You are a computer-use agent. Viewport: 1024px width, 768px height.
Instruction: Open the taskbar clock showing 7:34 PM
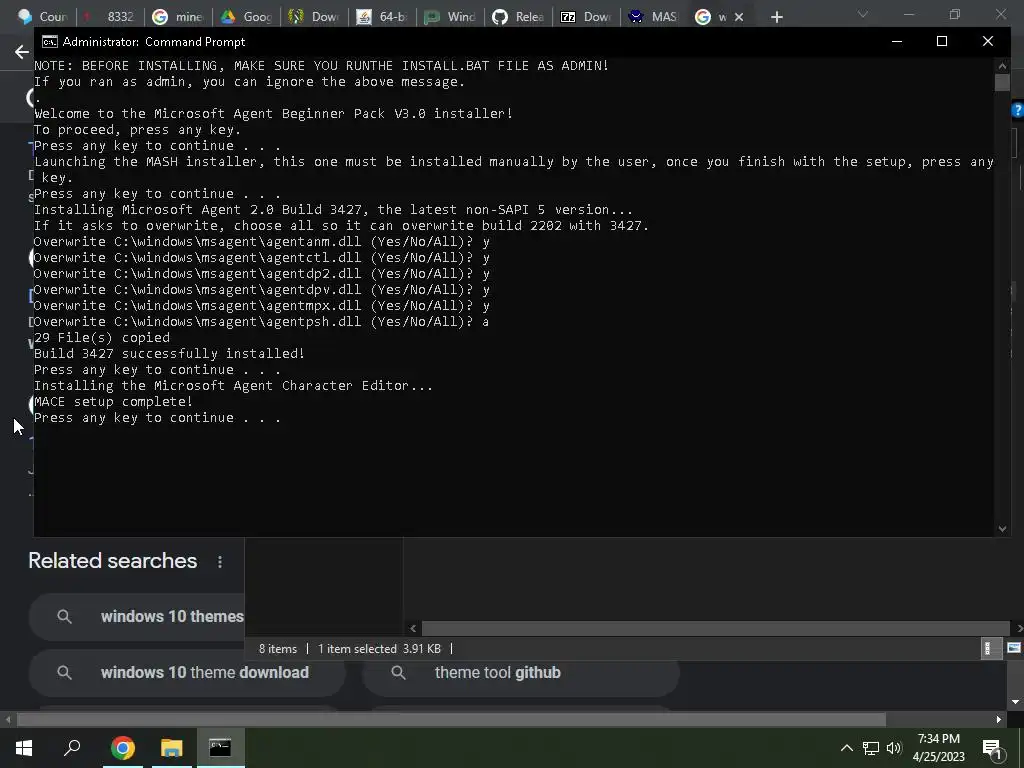[938, 748]
